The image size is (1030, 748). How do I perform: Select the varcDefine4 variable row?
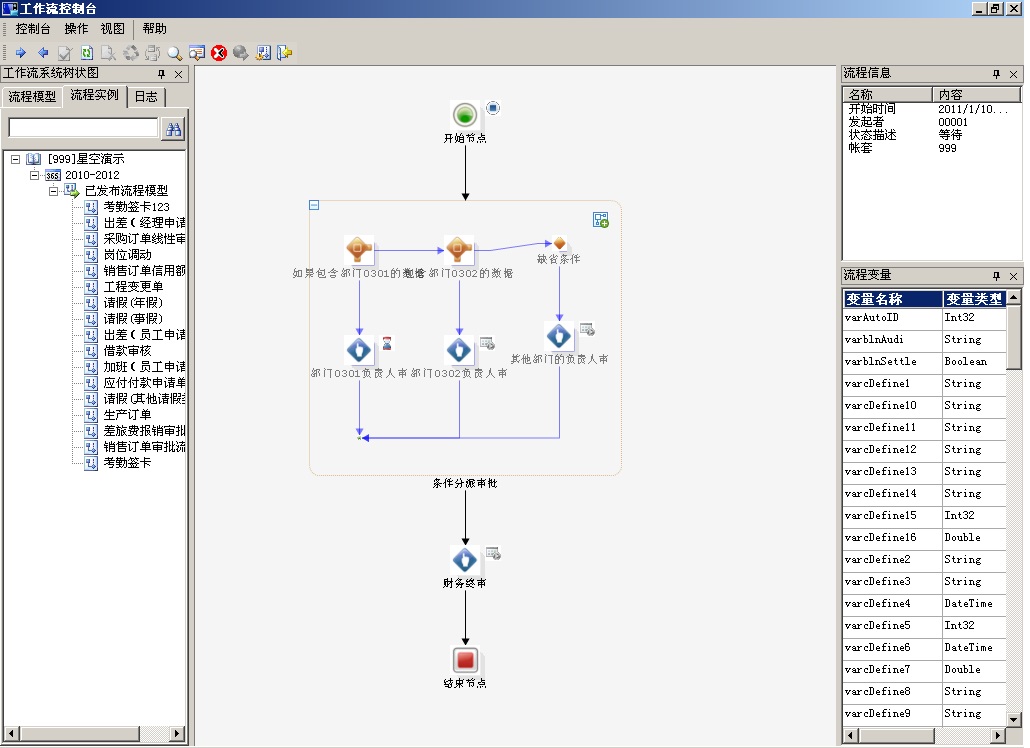[x=924, y=604]
